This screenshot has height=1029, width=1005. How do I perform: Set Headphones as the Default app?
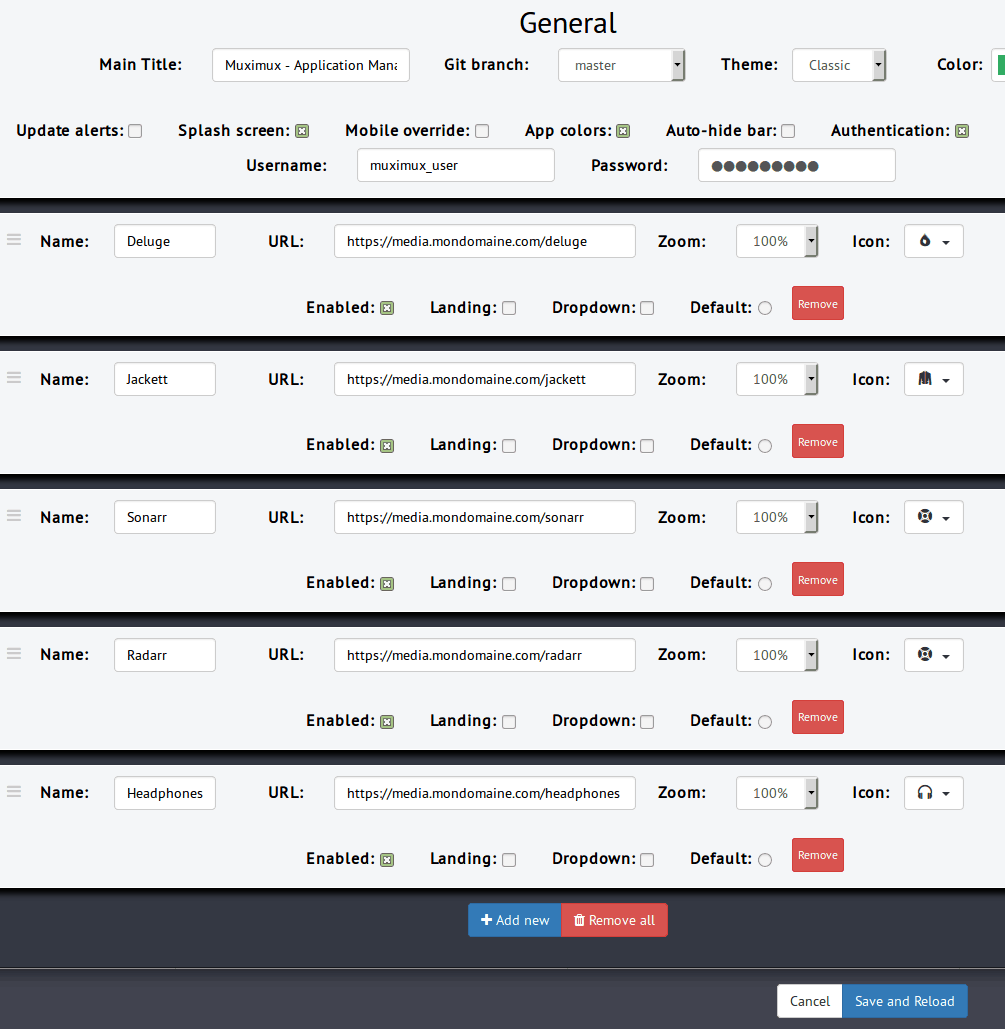pyautogui.click(x=765, y=859)
